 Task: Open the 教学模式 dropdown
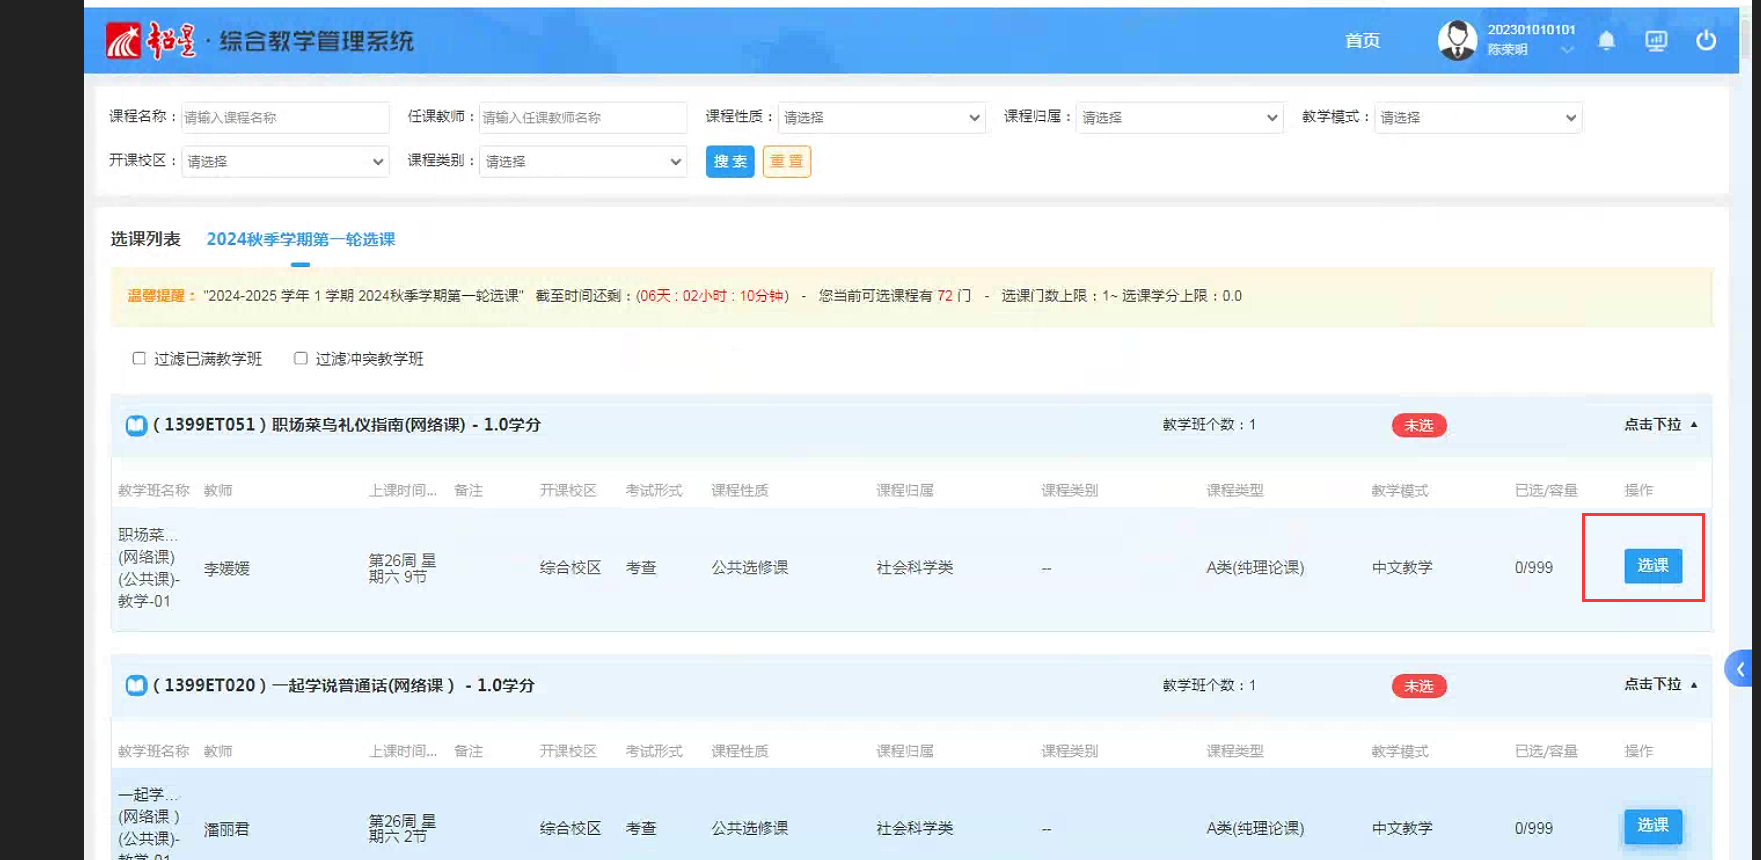click(1477, 118)
